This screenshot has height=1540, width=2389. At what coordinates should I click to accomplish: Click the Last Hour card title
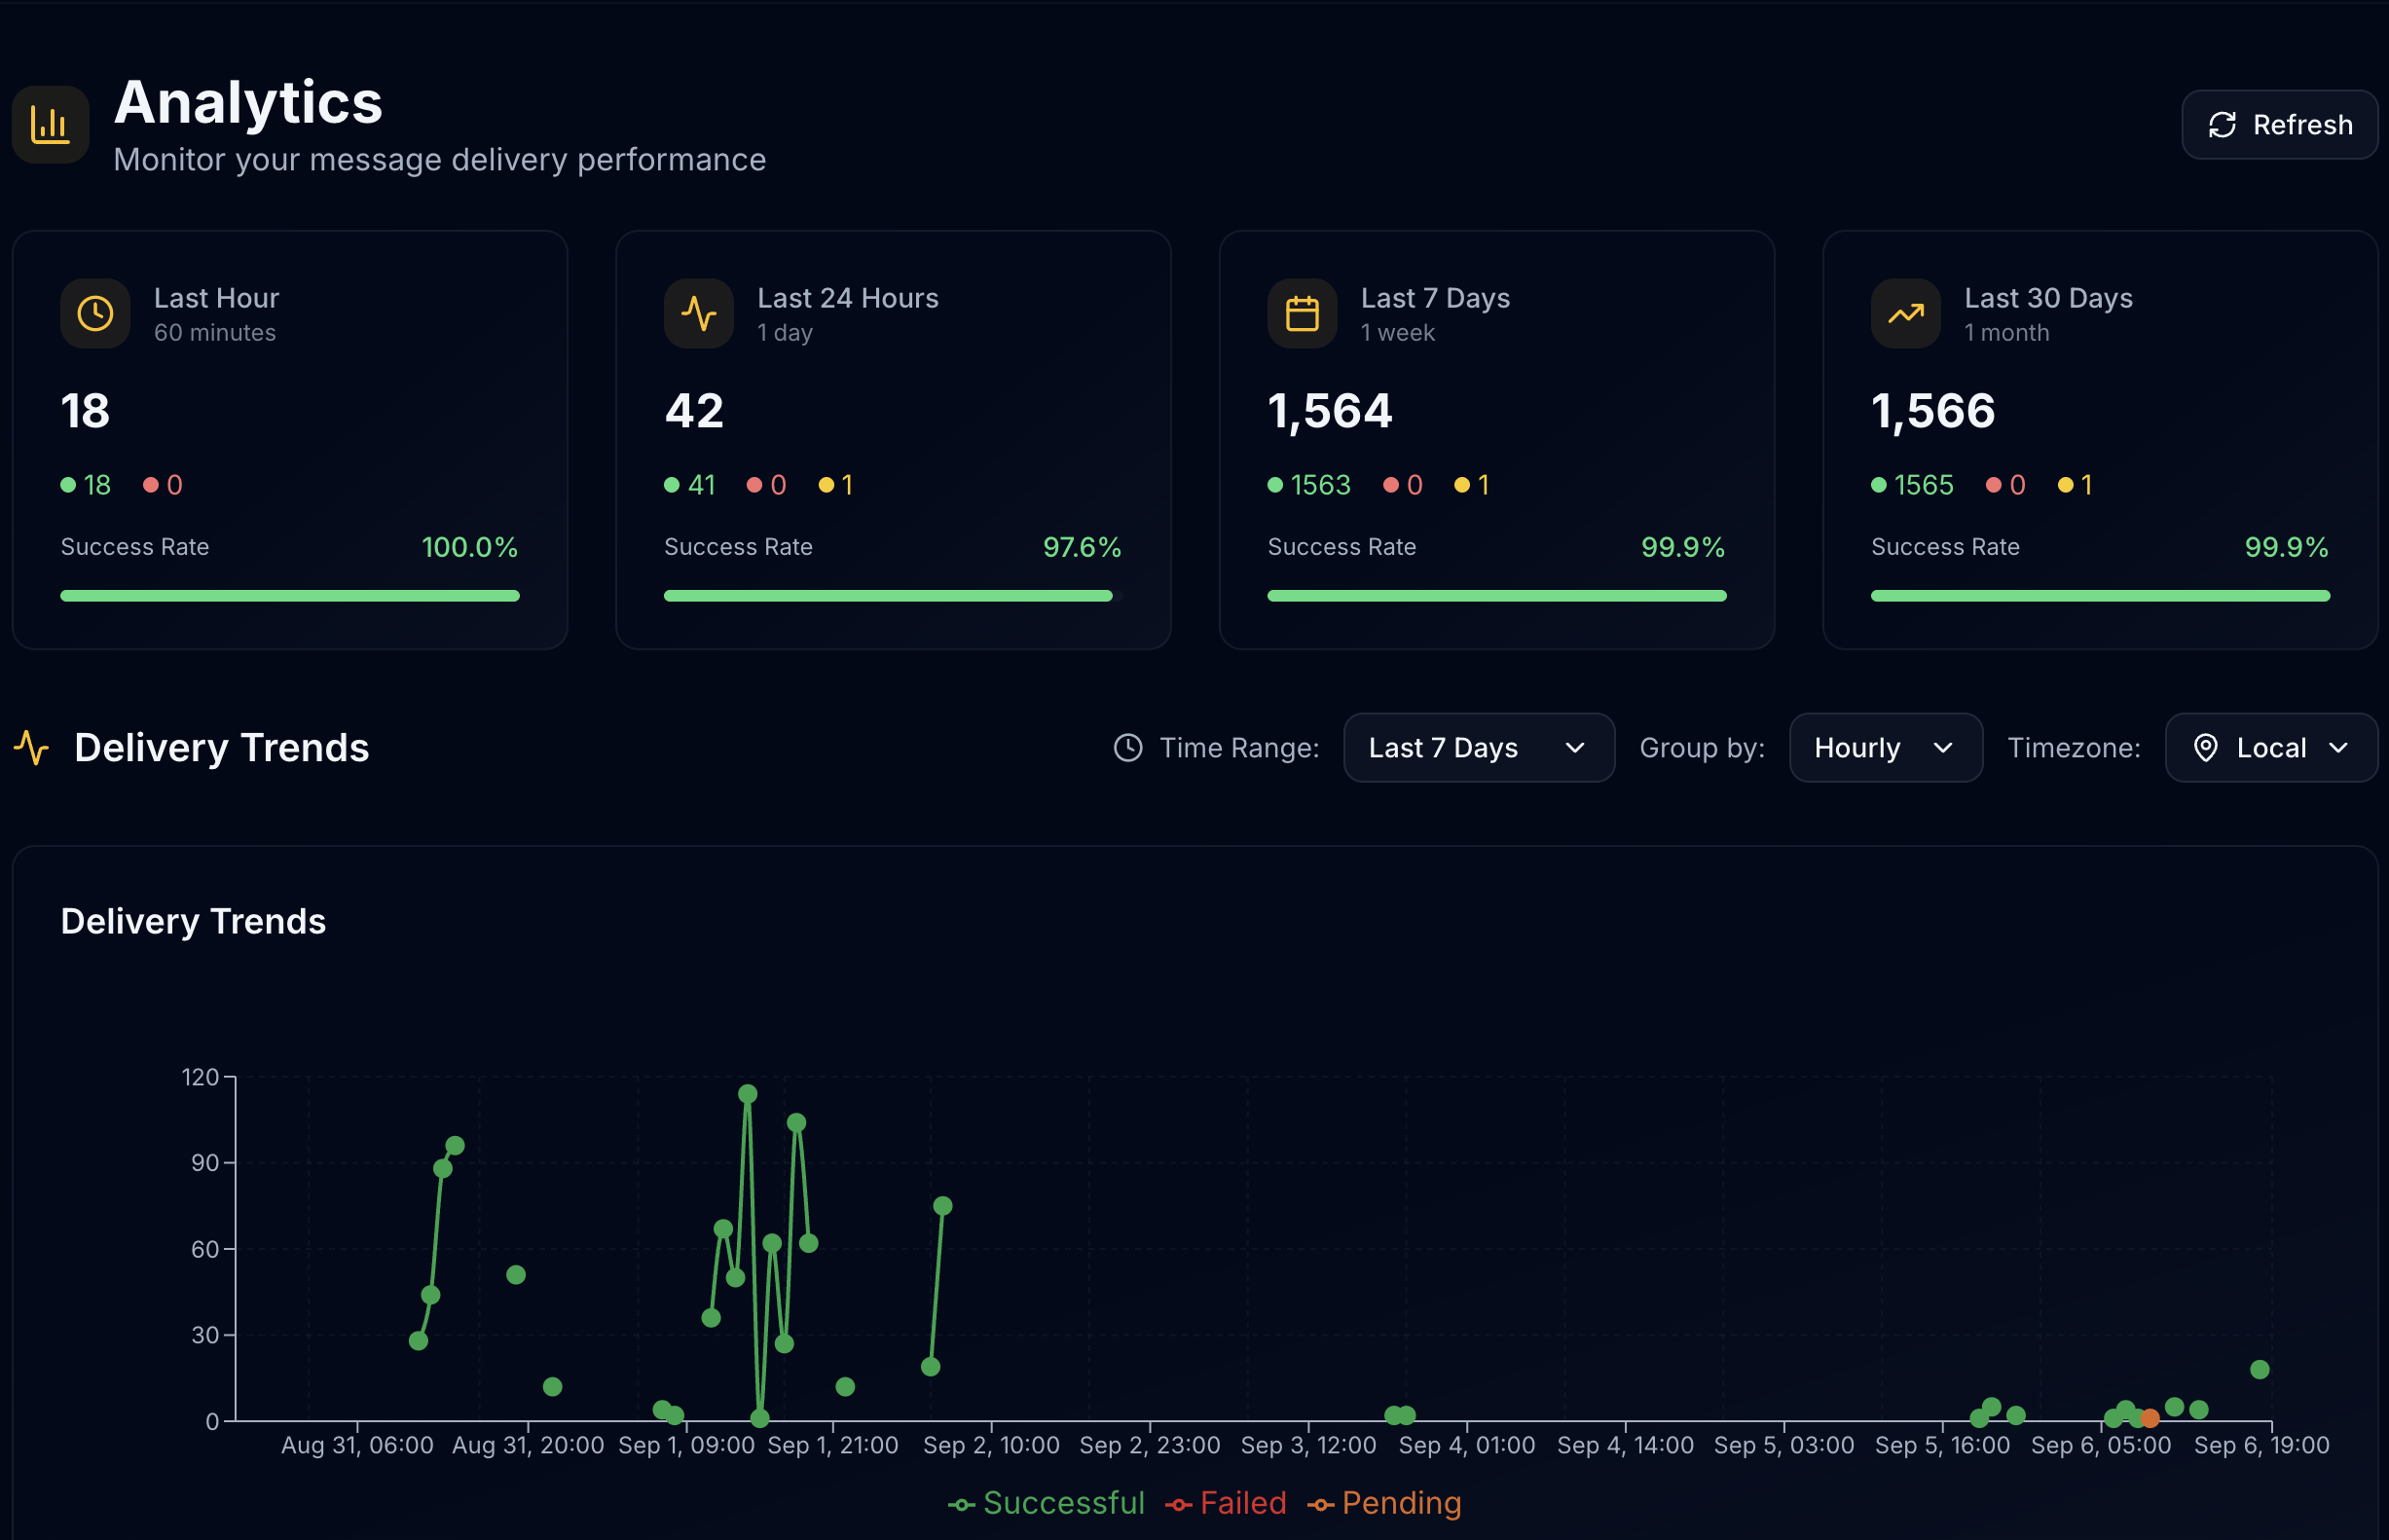(216, 298)
